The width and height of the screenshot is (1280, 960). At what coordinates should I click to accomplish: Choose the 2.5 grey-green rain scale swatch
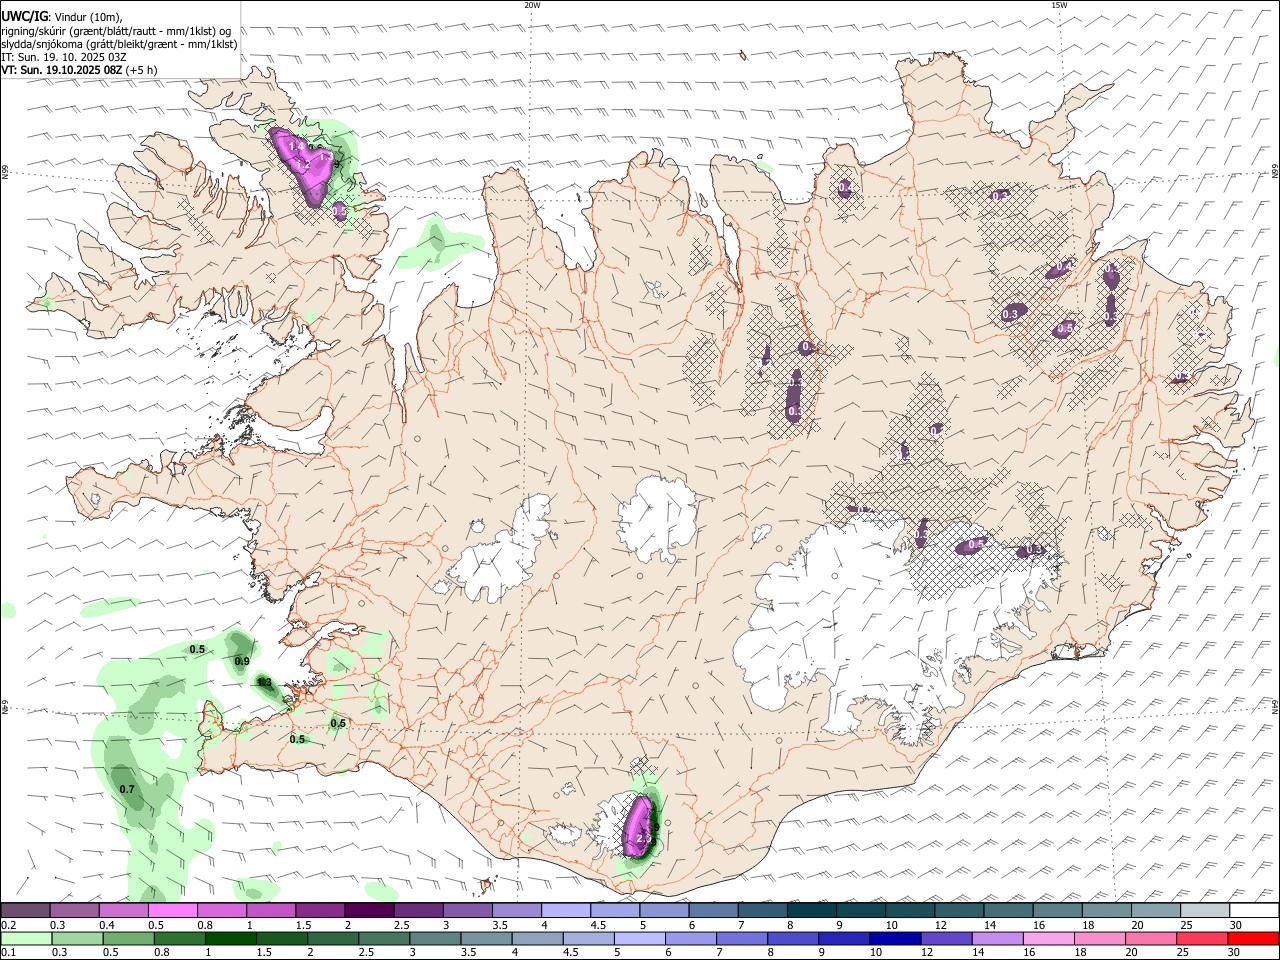click(384, 939)
